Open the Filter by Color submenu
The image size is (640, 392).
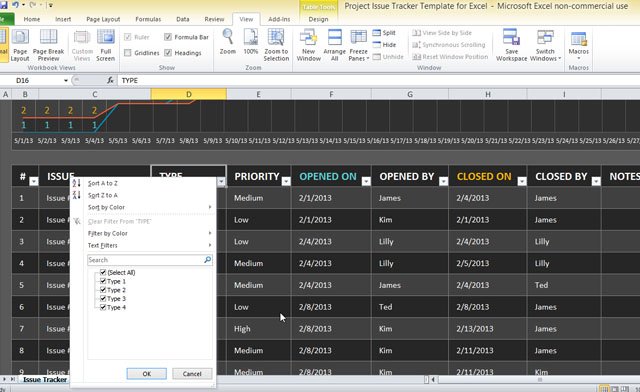point(143,233)
